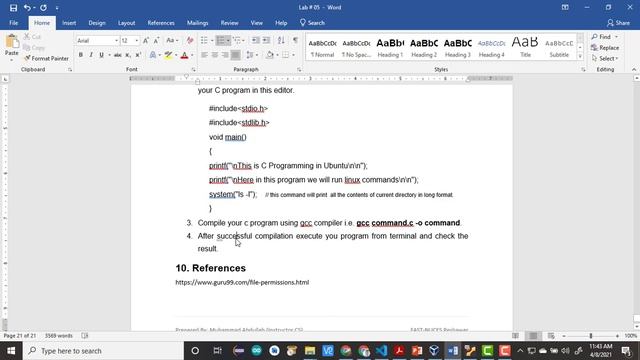Switch to the References tab

(161, 23)
